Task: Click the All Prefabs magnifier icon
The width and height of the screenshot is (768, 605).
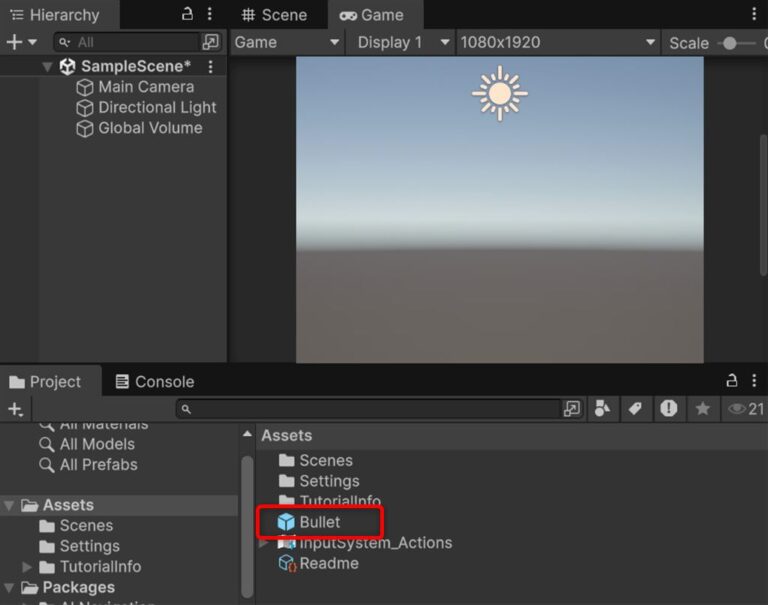Action: (47, 465)
